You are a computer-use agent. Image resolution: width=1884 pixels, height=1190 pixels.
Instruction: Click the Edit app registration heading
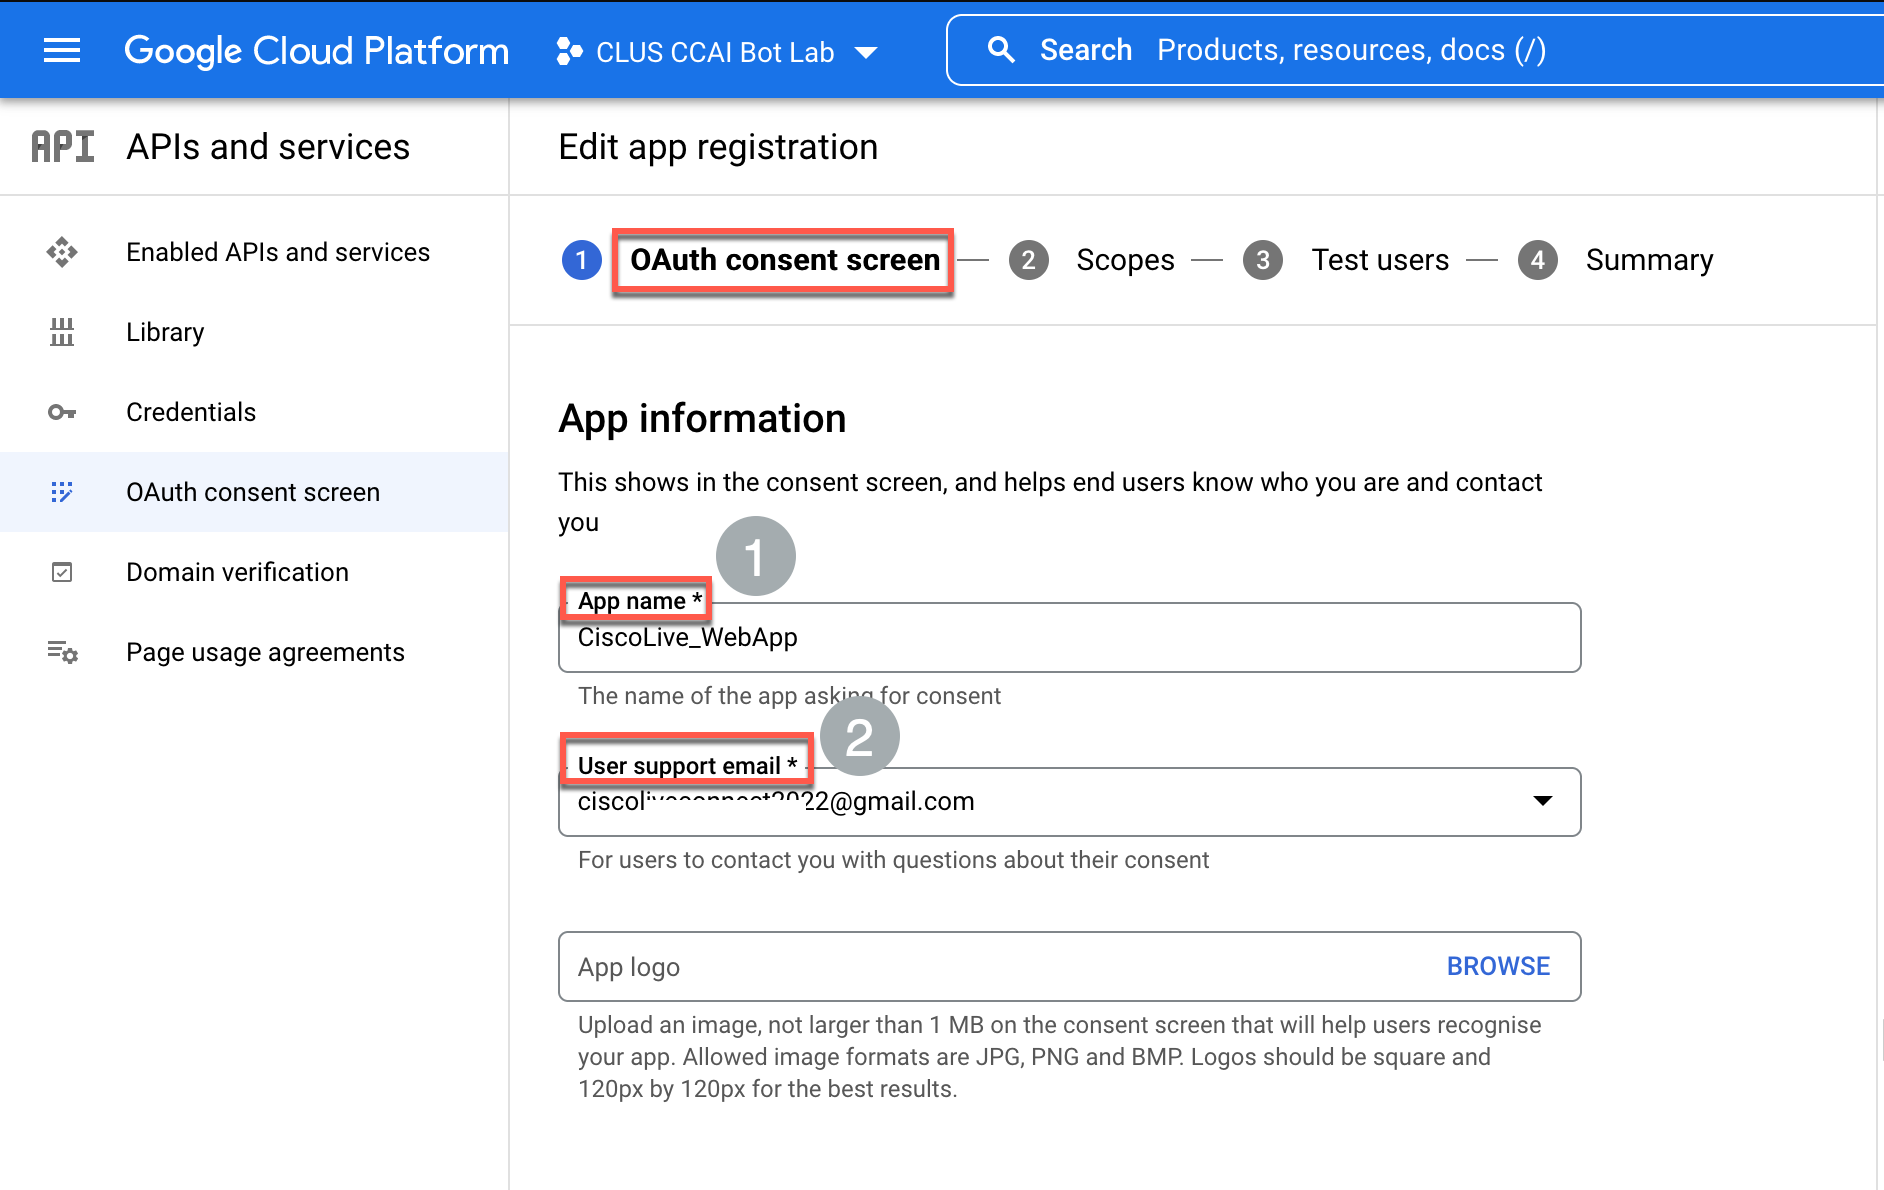click(x=718, y=147)
